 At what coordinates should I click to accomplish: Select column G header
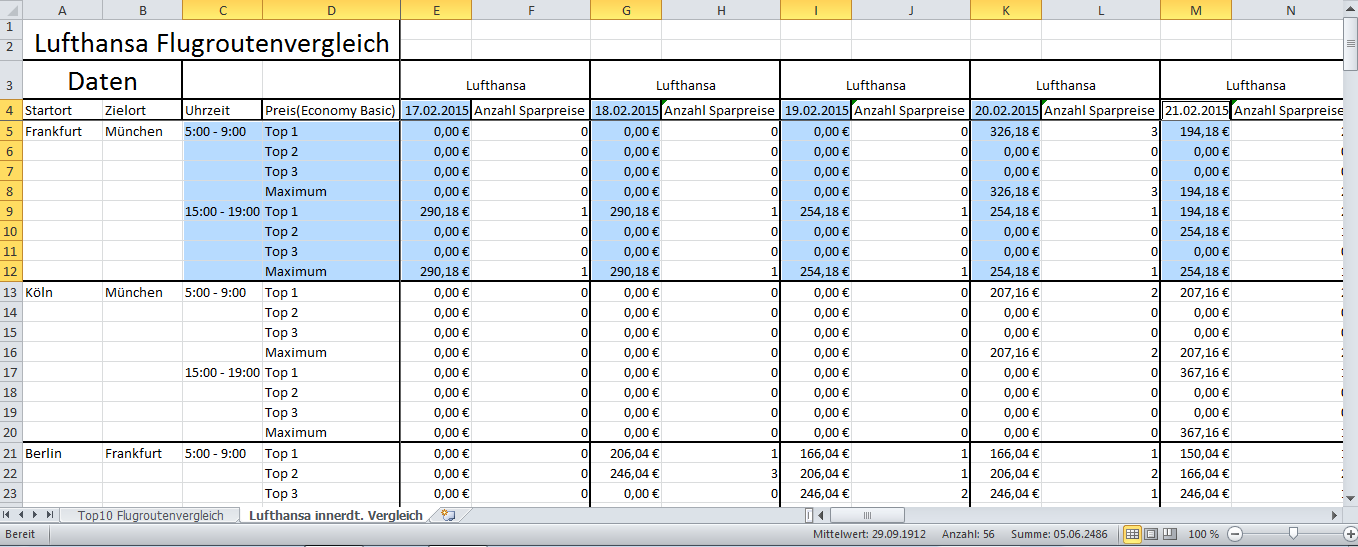tap(626, 10)
